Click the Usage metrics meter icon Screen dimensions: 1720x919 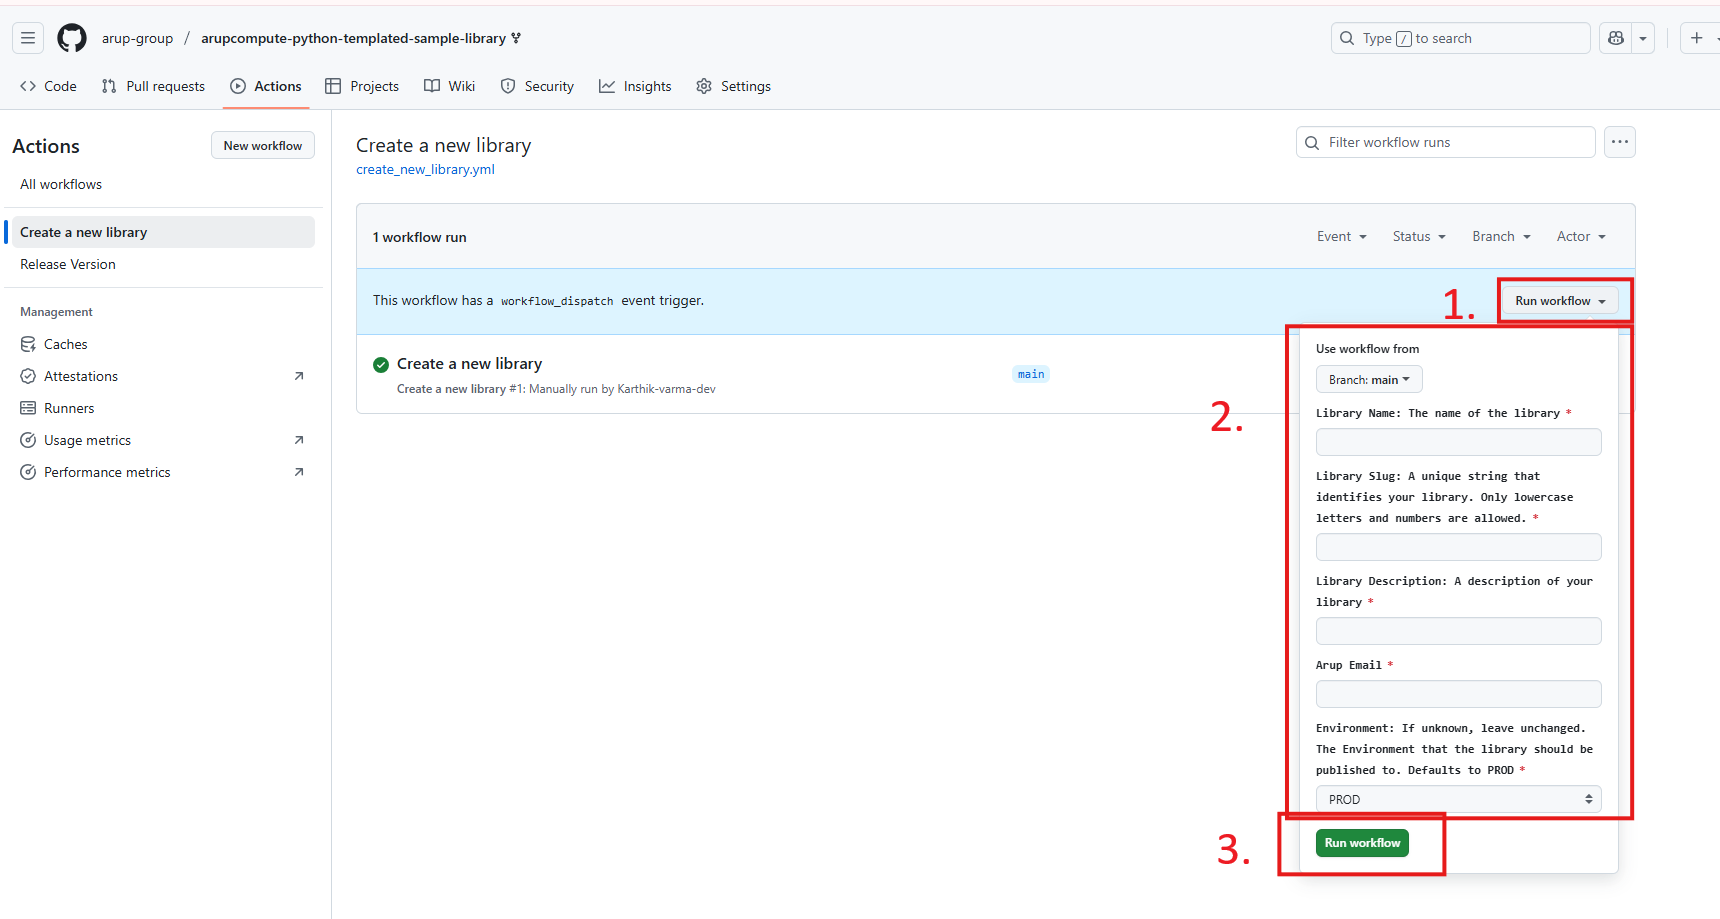coord(28,440)
